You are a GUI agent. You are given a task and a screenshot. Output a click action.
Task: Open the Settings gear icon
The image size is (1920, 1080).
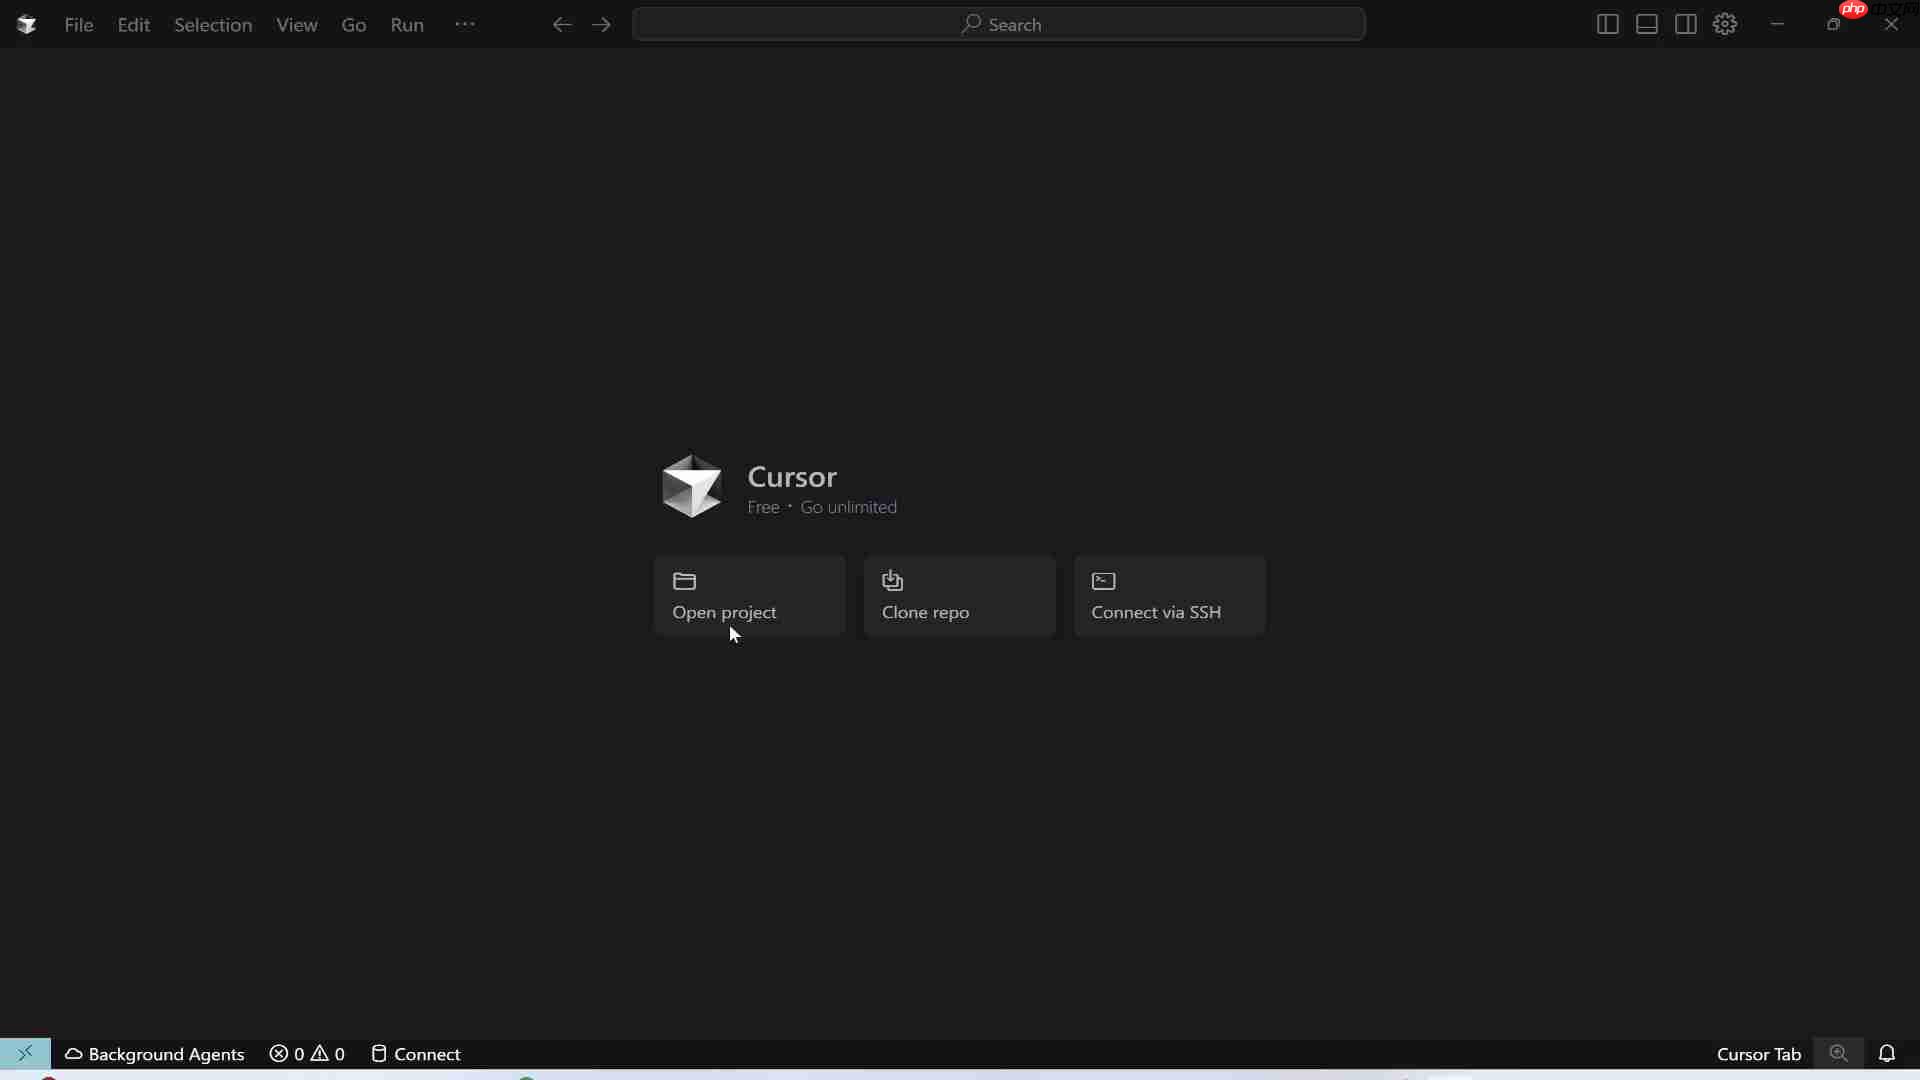pos(1725,24)
